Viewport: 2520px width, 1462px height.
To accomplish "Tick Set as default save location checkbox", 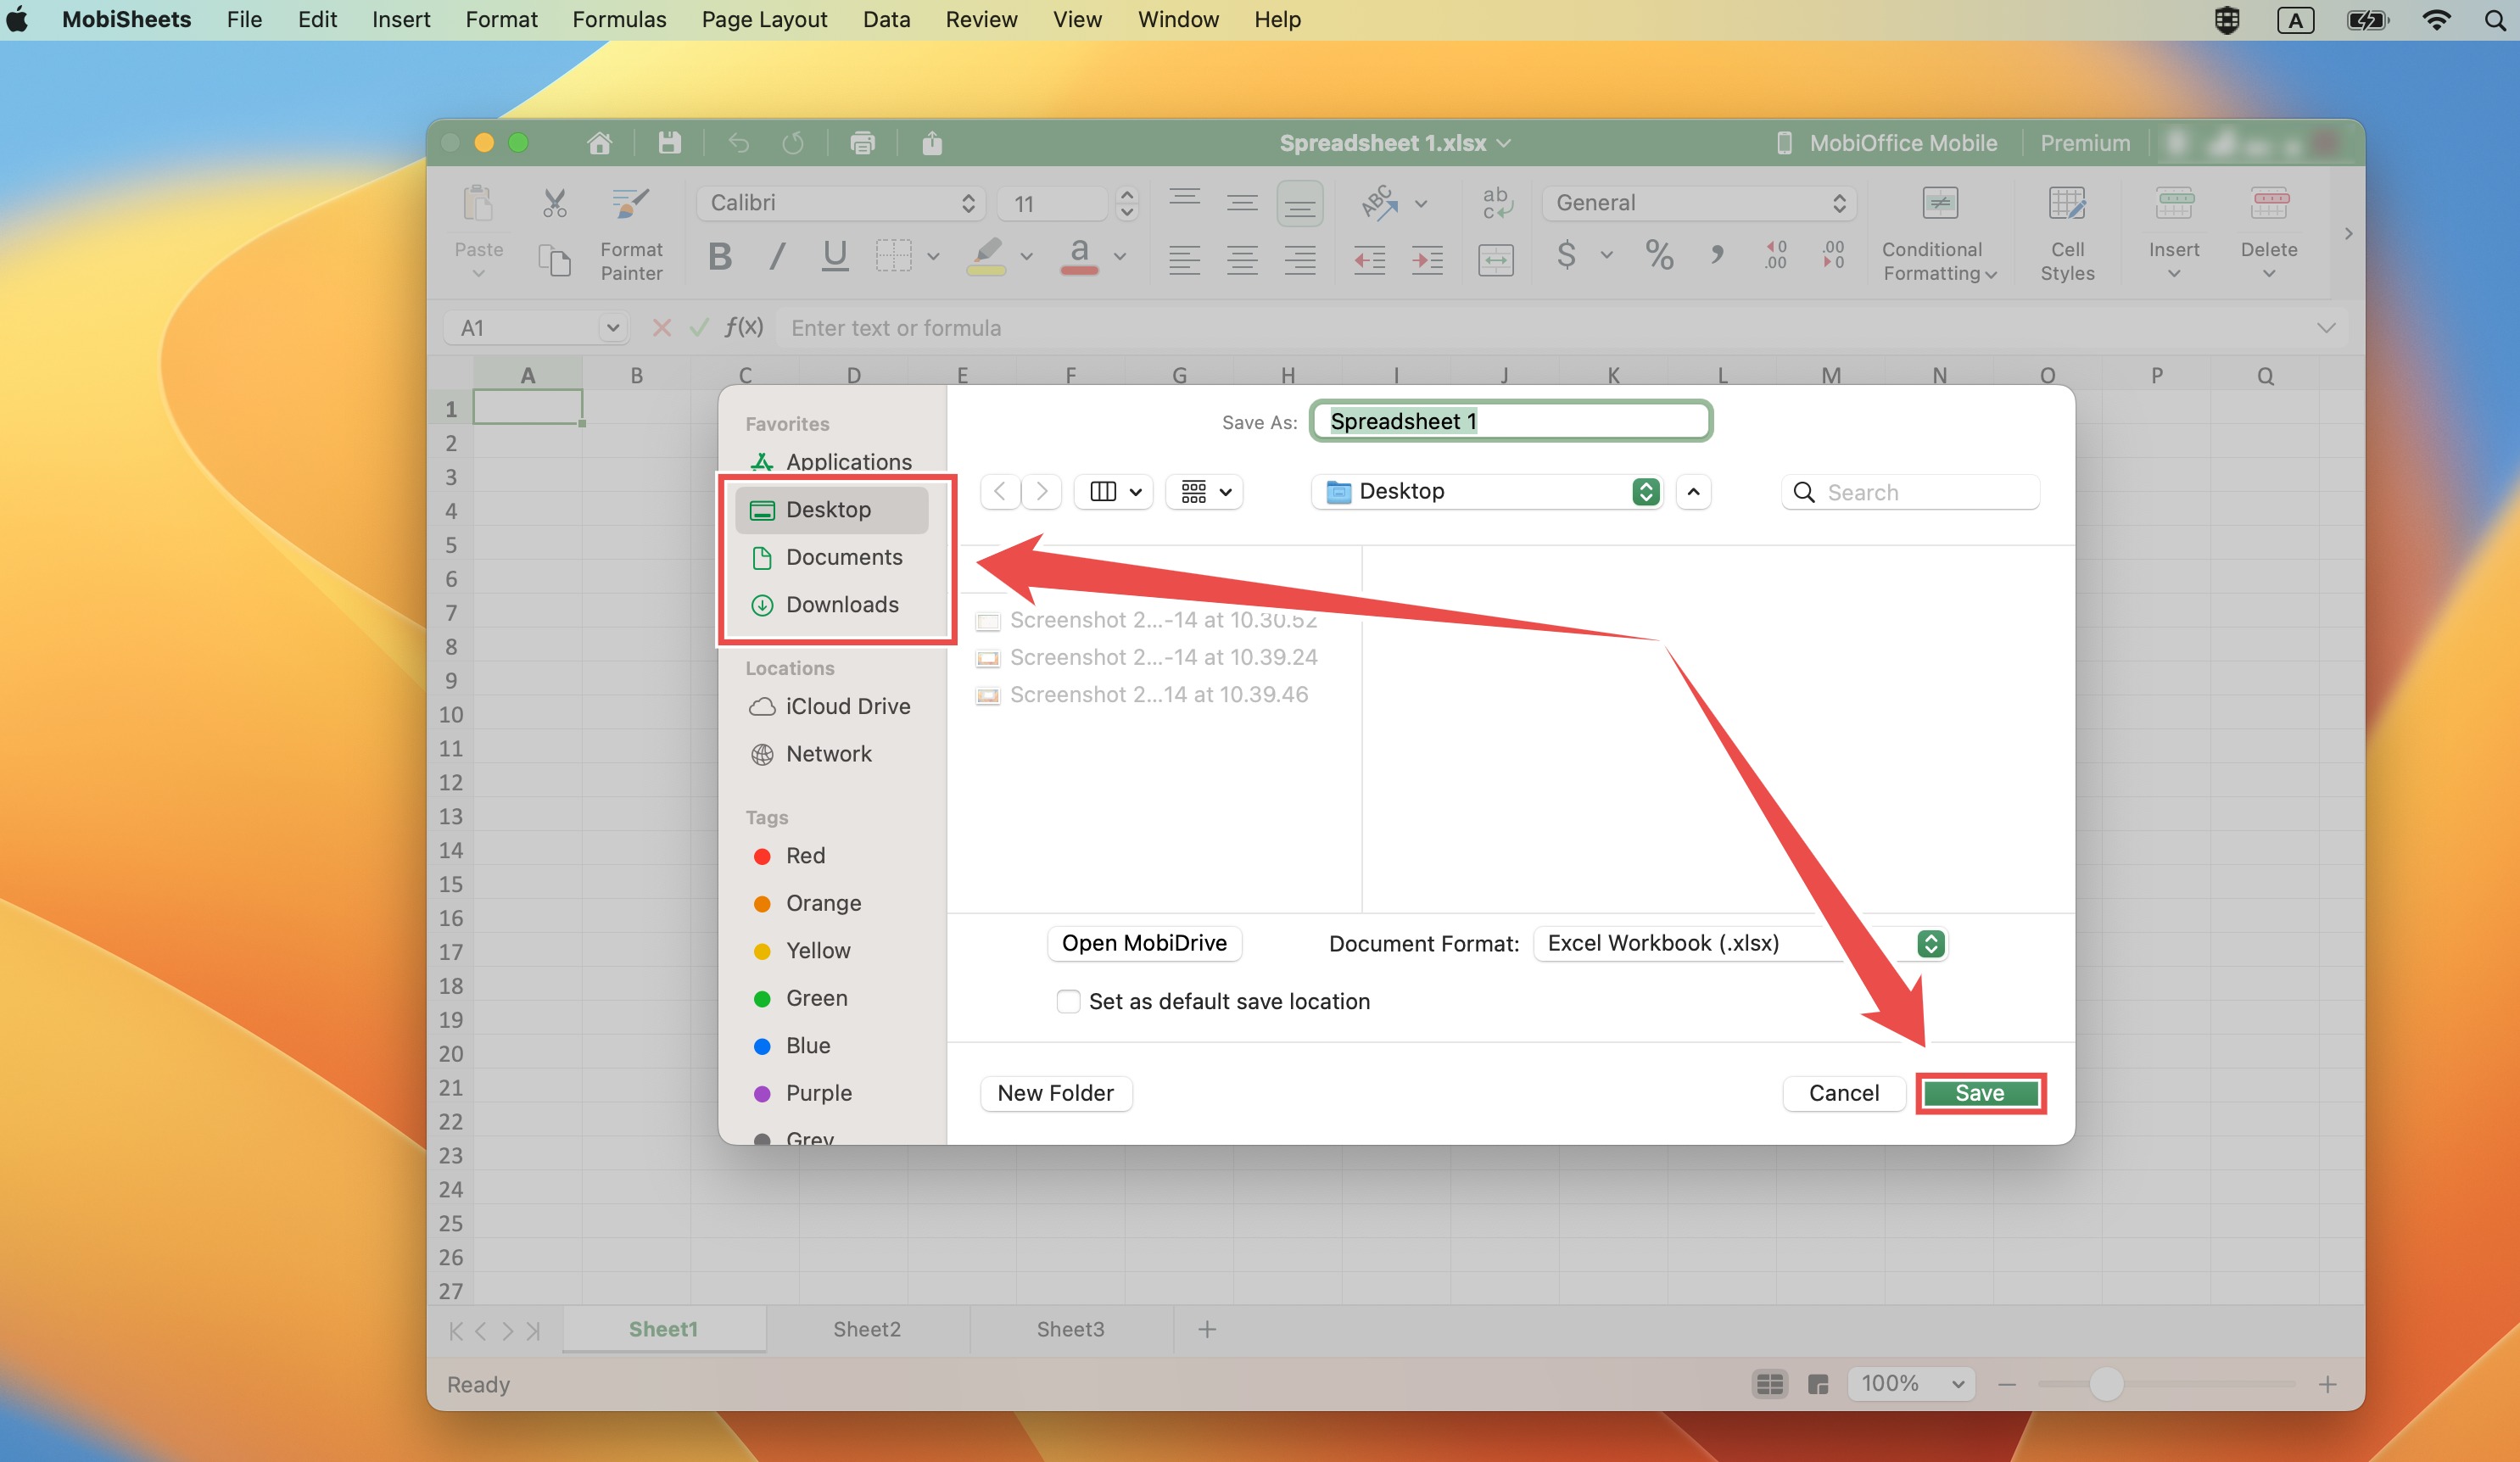I will pos(1068,1001).
